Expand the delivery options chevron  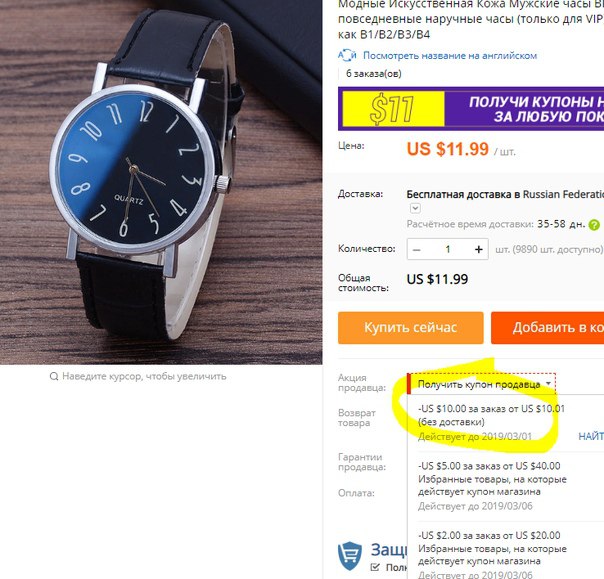click(x=415, y=208)
